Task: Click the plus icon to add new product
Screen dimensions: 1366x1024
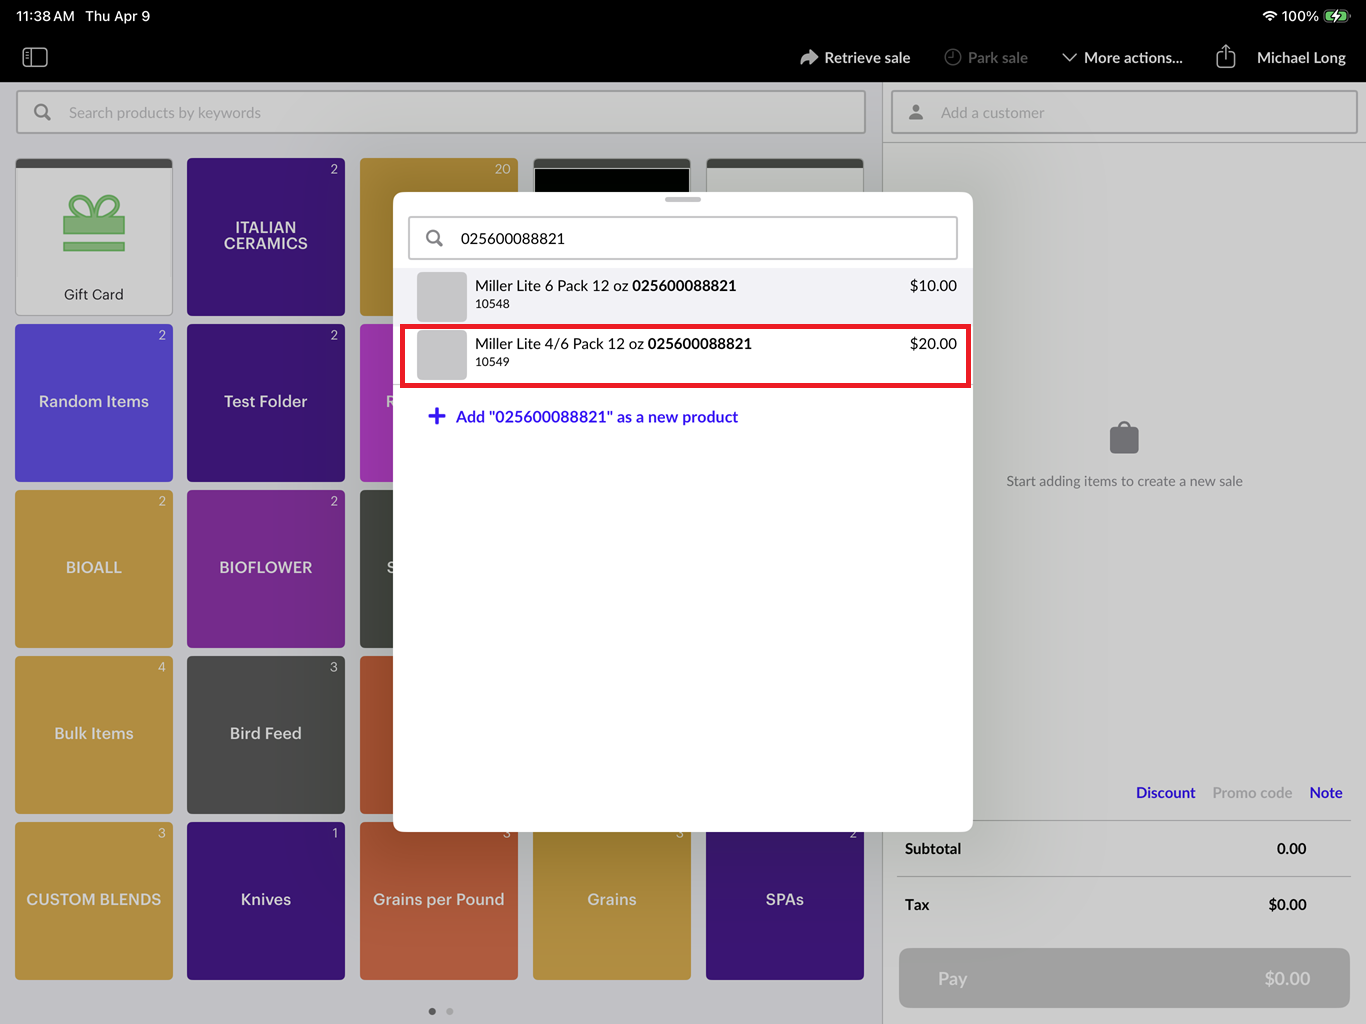Action: click(x=437, y=416)
